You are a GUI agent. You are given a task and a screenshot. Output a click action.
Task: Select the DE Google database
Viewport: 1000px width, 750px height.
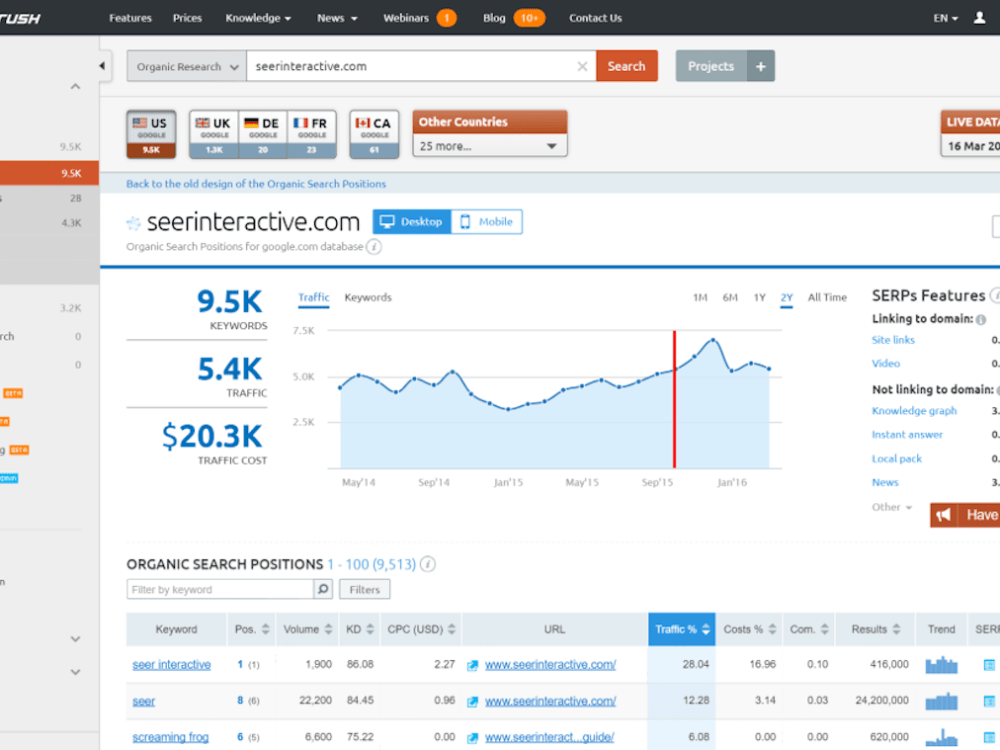point(263,134)
